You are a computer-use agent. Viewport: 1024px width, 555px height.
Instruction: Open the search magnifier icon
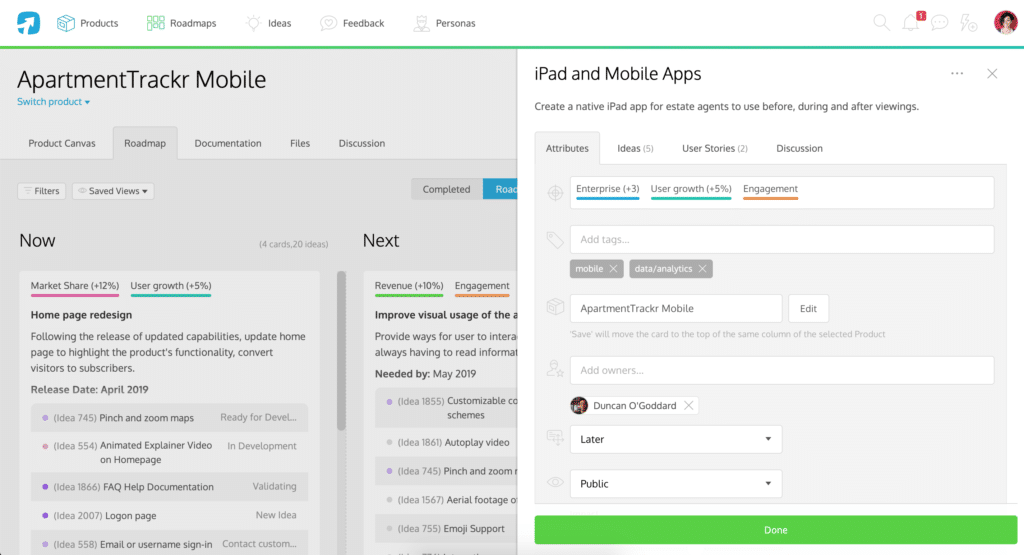[881, 23]
